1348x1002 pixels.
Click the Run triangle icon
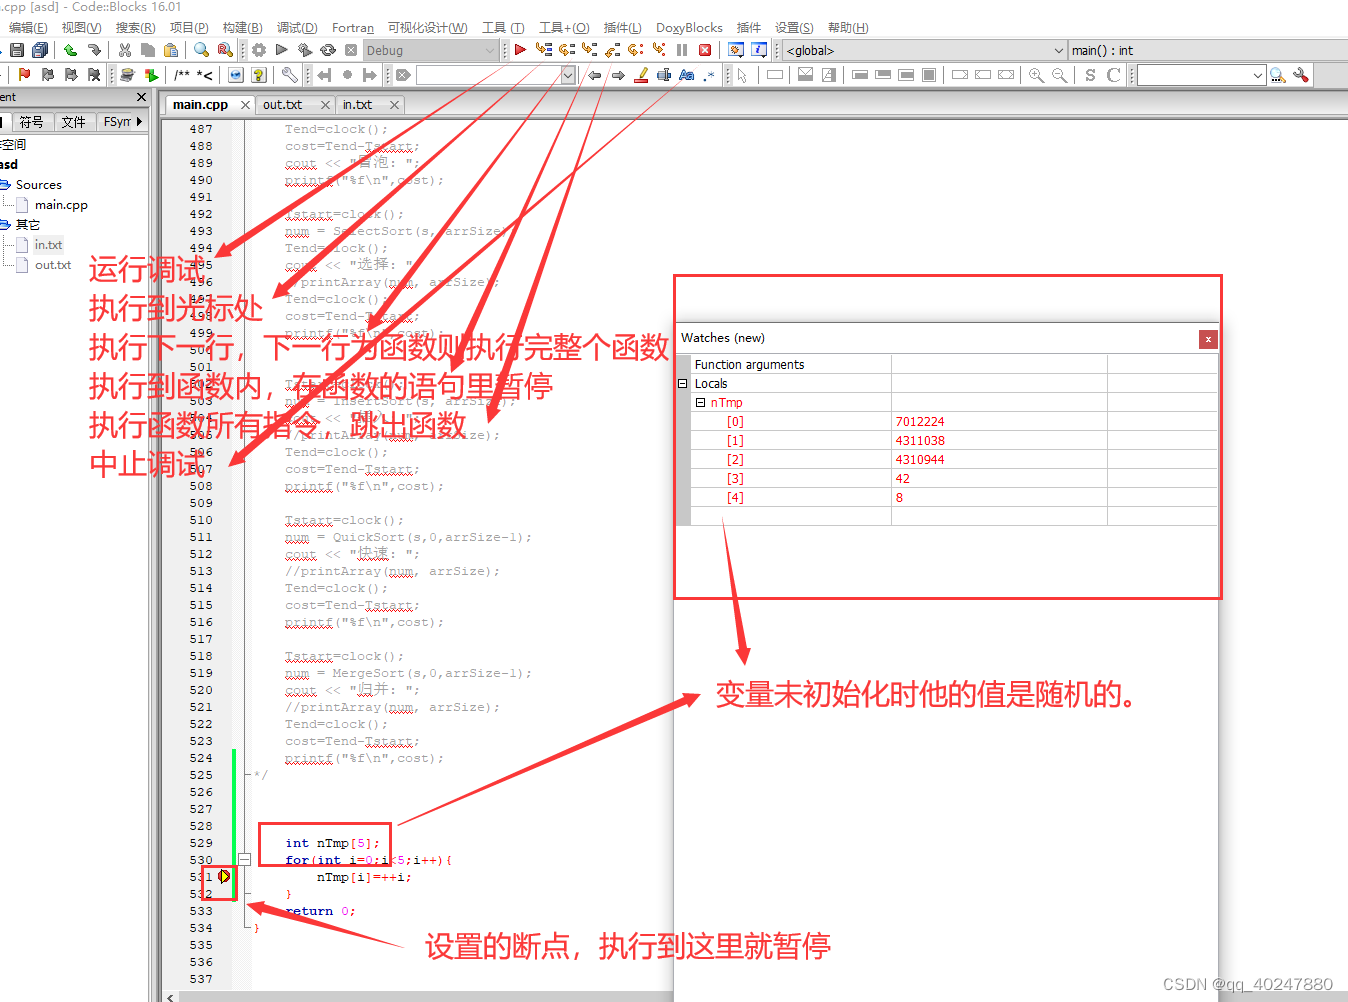282,50
